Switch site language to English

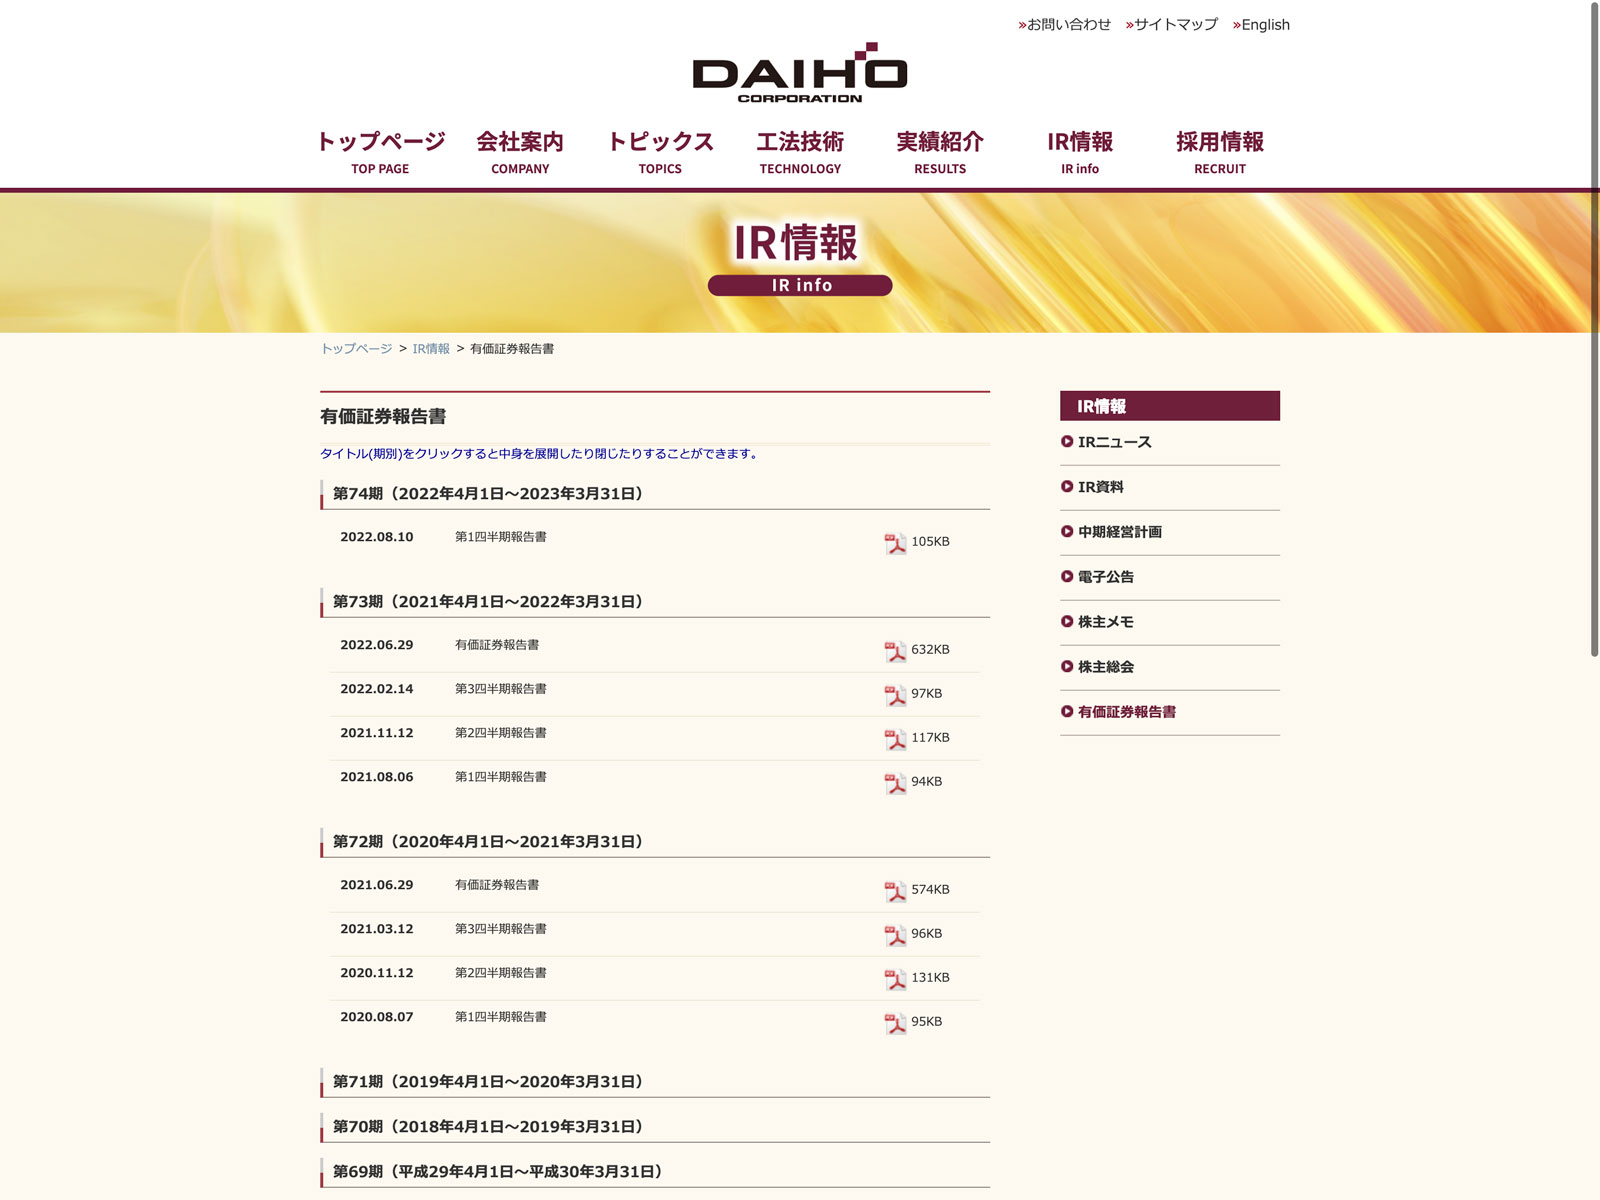tap(1264, 25)
